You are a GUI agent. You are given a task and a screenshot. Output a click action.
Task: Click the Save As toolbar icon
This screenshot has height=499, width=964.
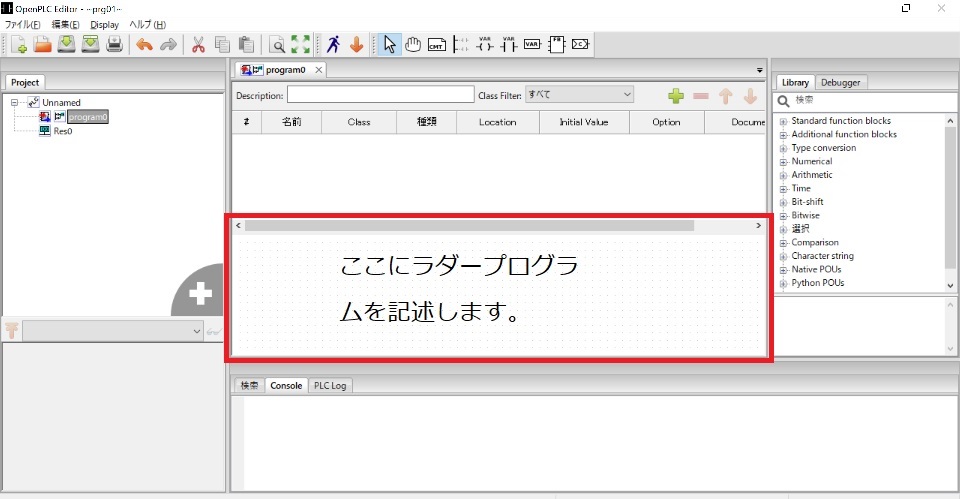click(x=90, y=44)
